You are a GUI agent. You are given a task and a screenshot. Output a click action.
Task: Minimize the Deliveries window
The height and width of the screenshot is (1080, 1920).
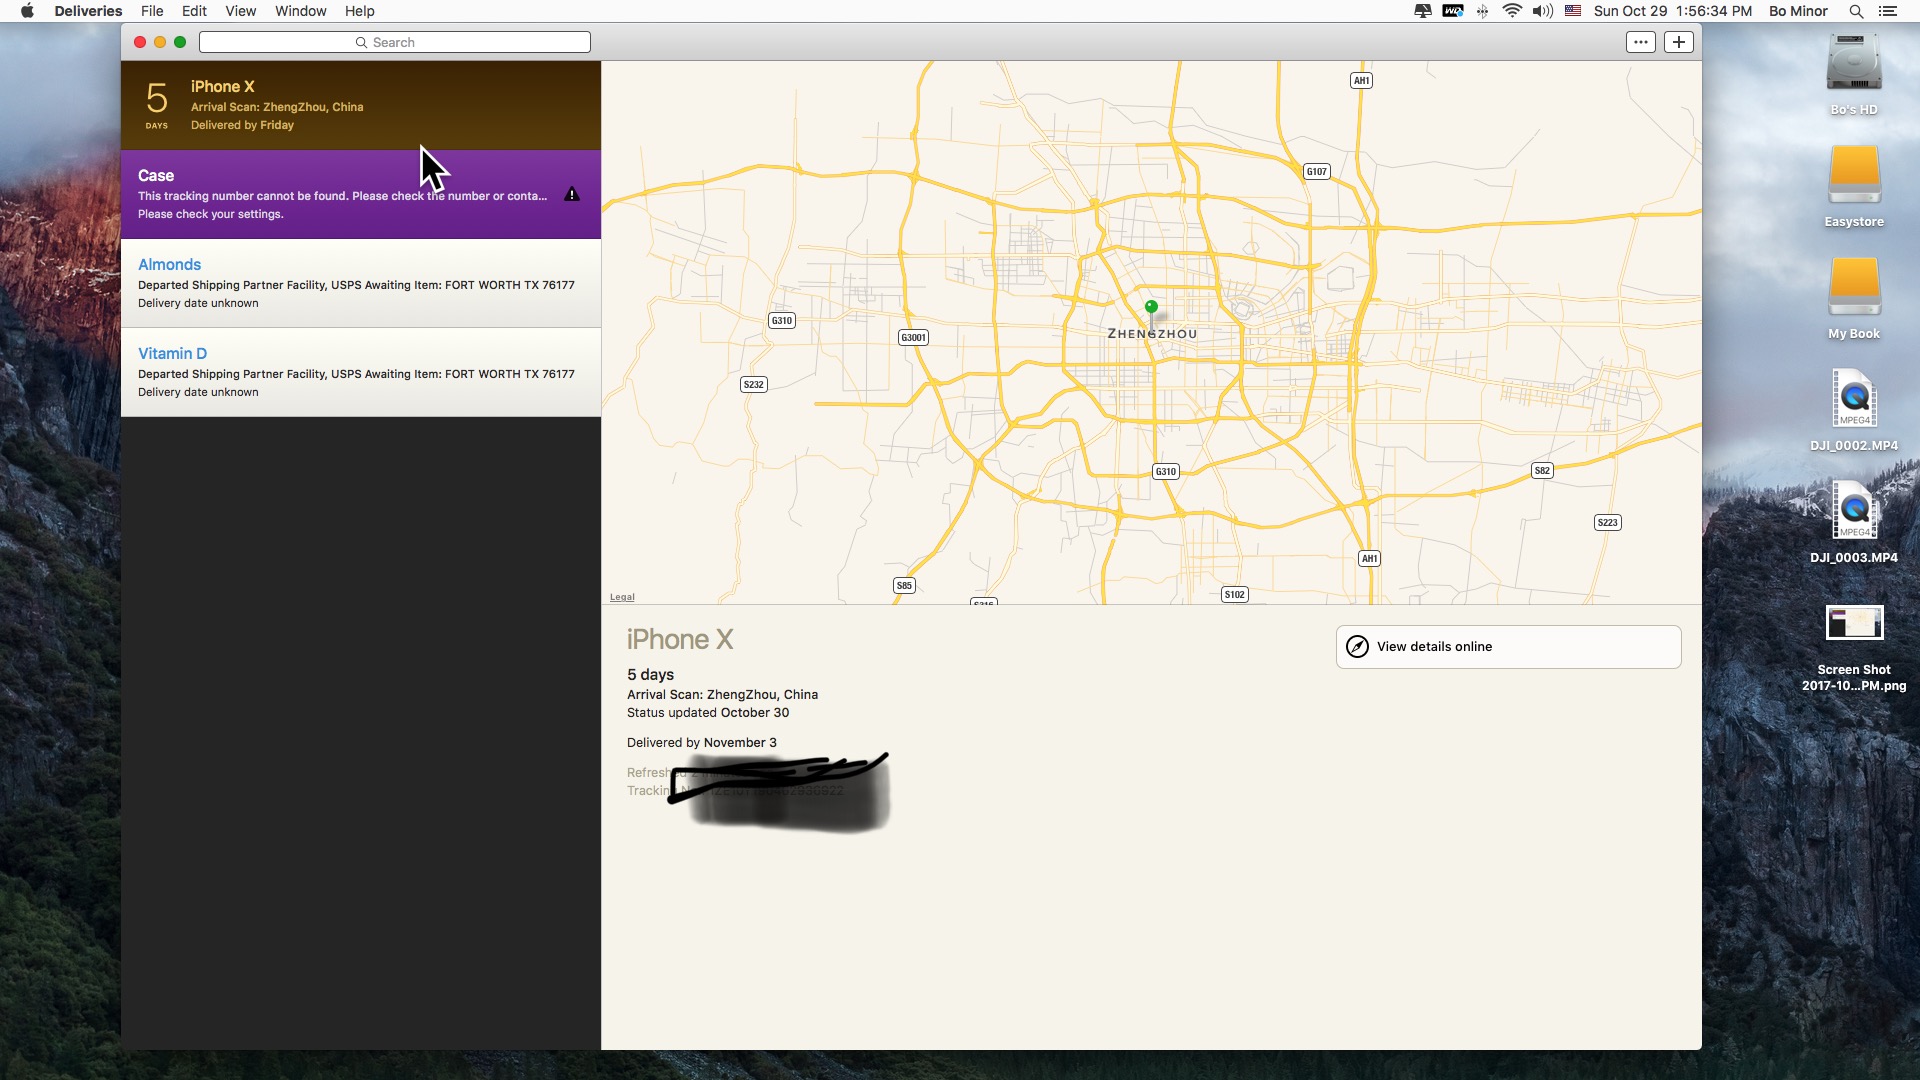tap(160, 42)
